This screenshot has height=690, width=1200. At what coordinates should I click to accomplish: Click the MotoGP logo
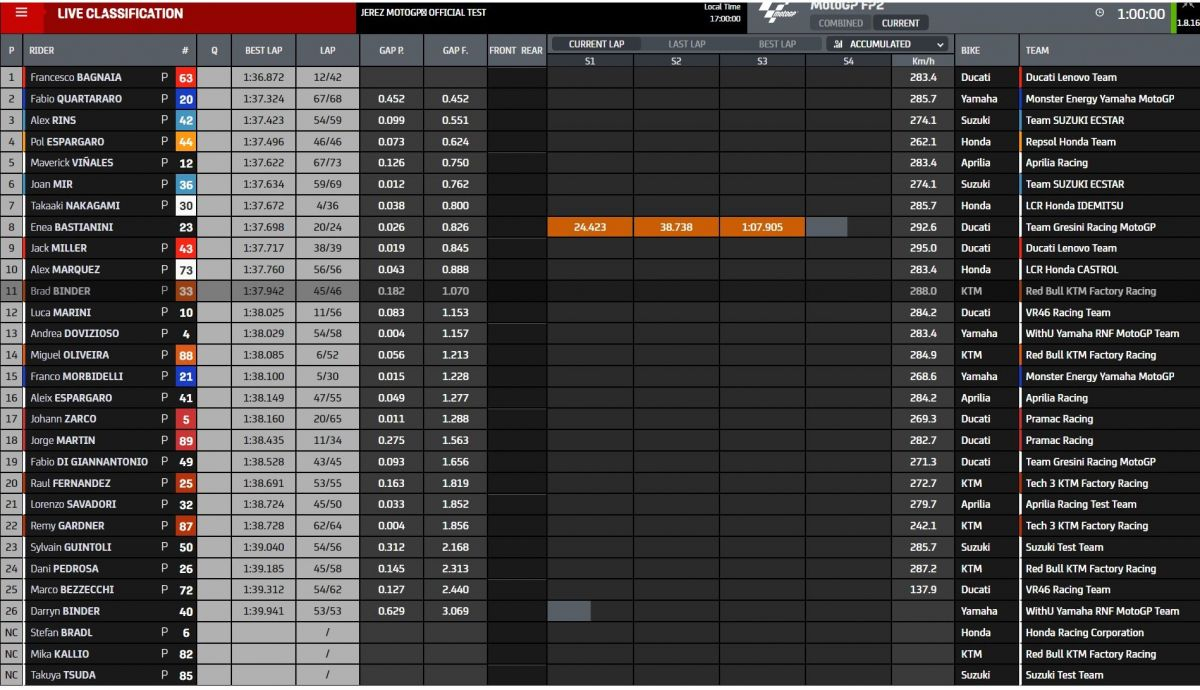[778, 13]
